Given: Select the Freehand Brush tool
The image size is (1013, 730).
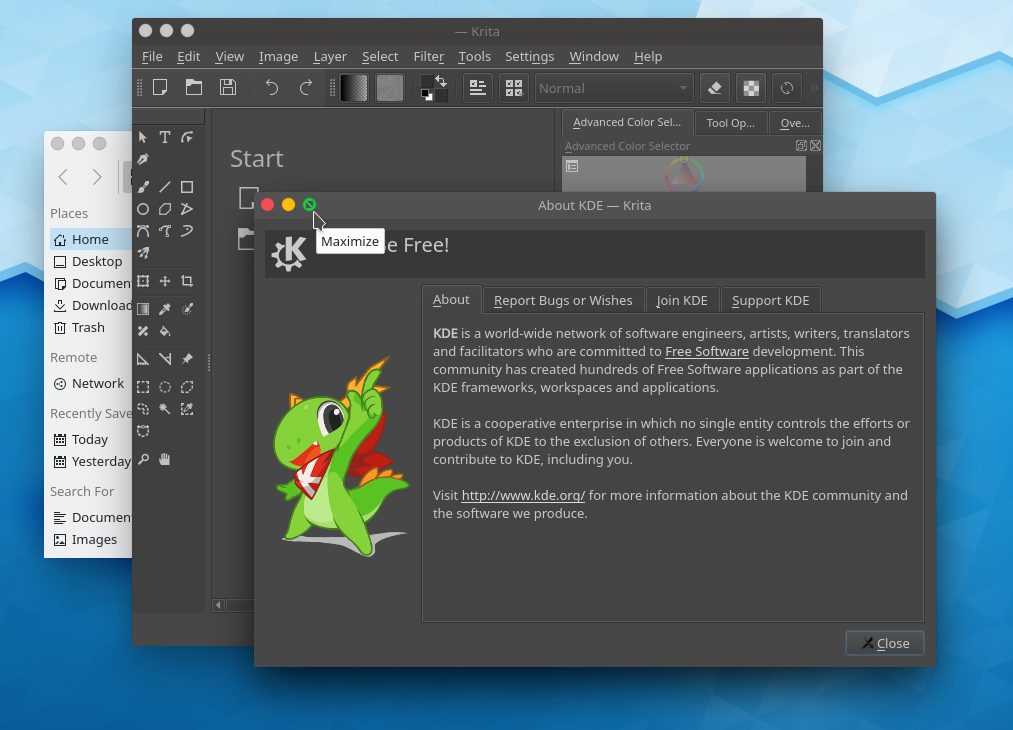Looking at the screenshot, I should click(143, 187).
